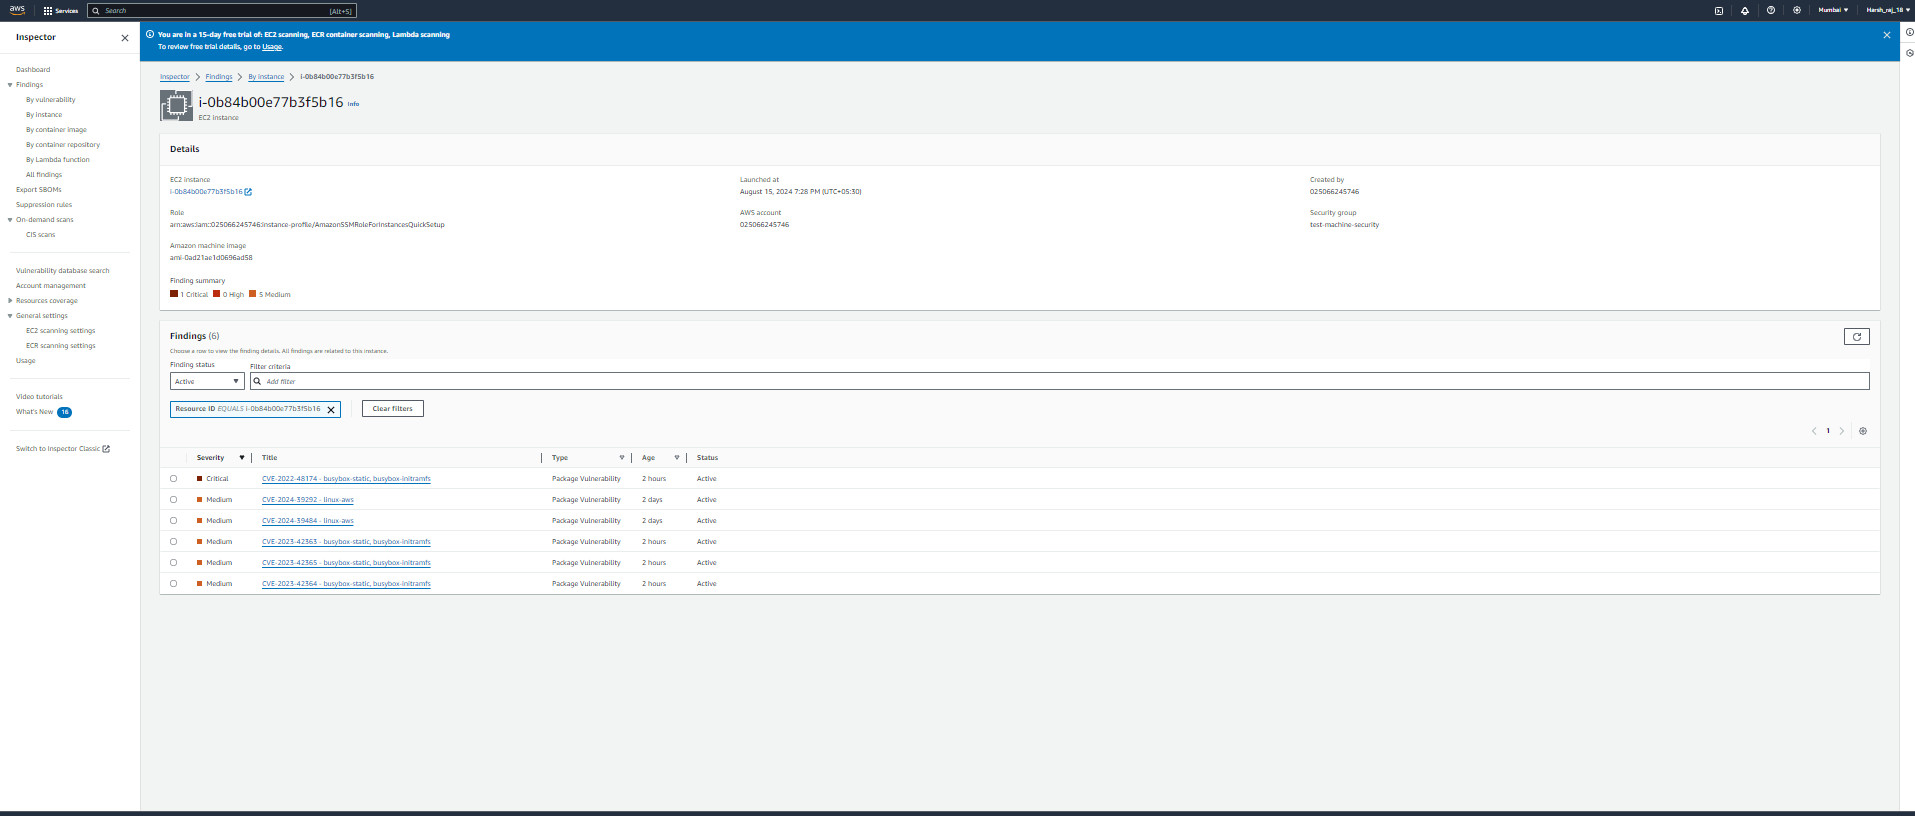
Task: Open the notifications bell
Action: point(1745,10)
